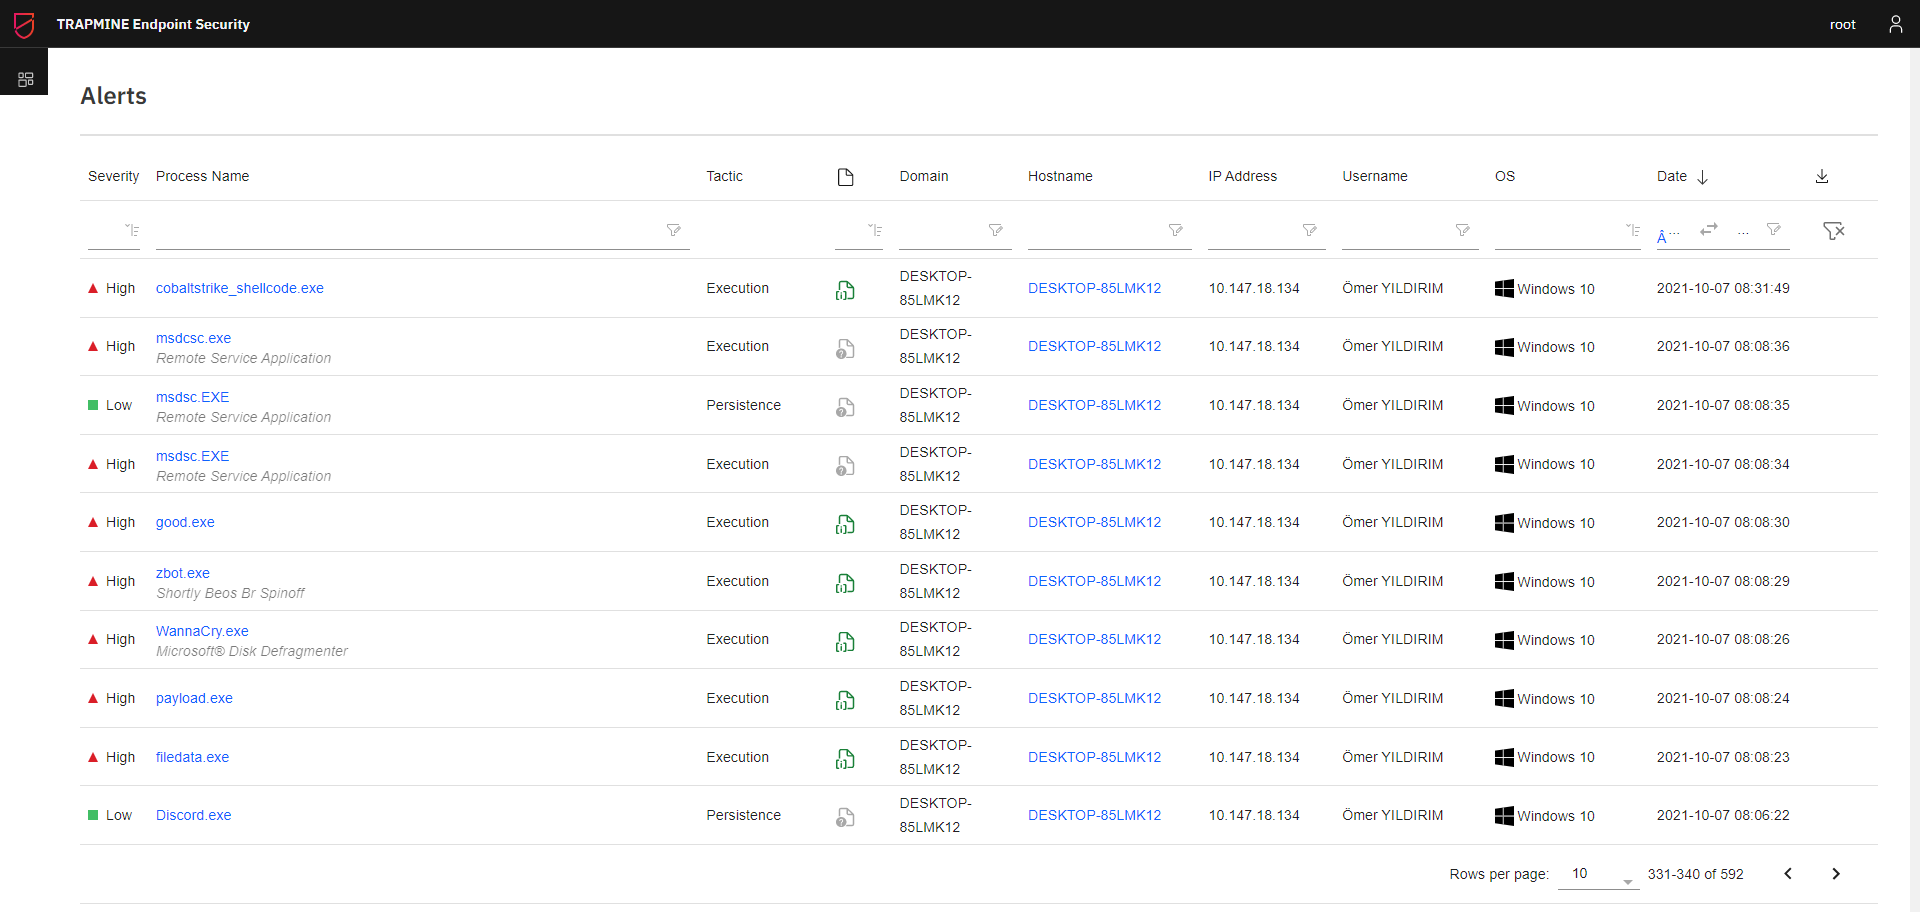Open the dashboard grid menu icon
The width and height of the screenshot is (1920, 912).
[25, 79]
